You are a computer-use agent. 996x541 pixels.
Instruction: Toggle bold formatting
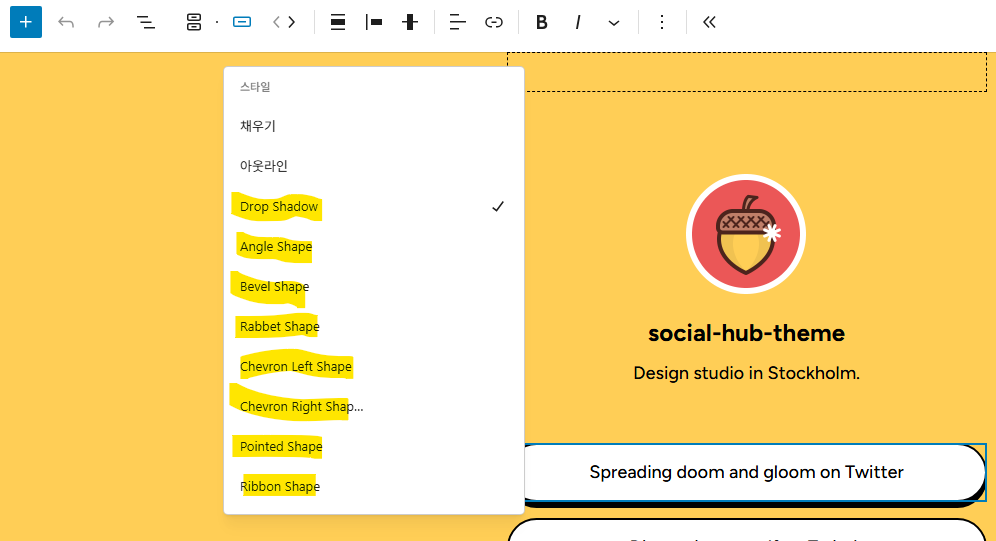click(542, 22)
